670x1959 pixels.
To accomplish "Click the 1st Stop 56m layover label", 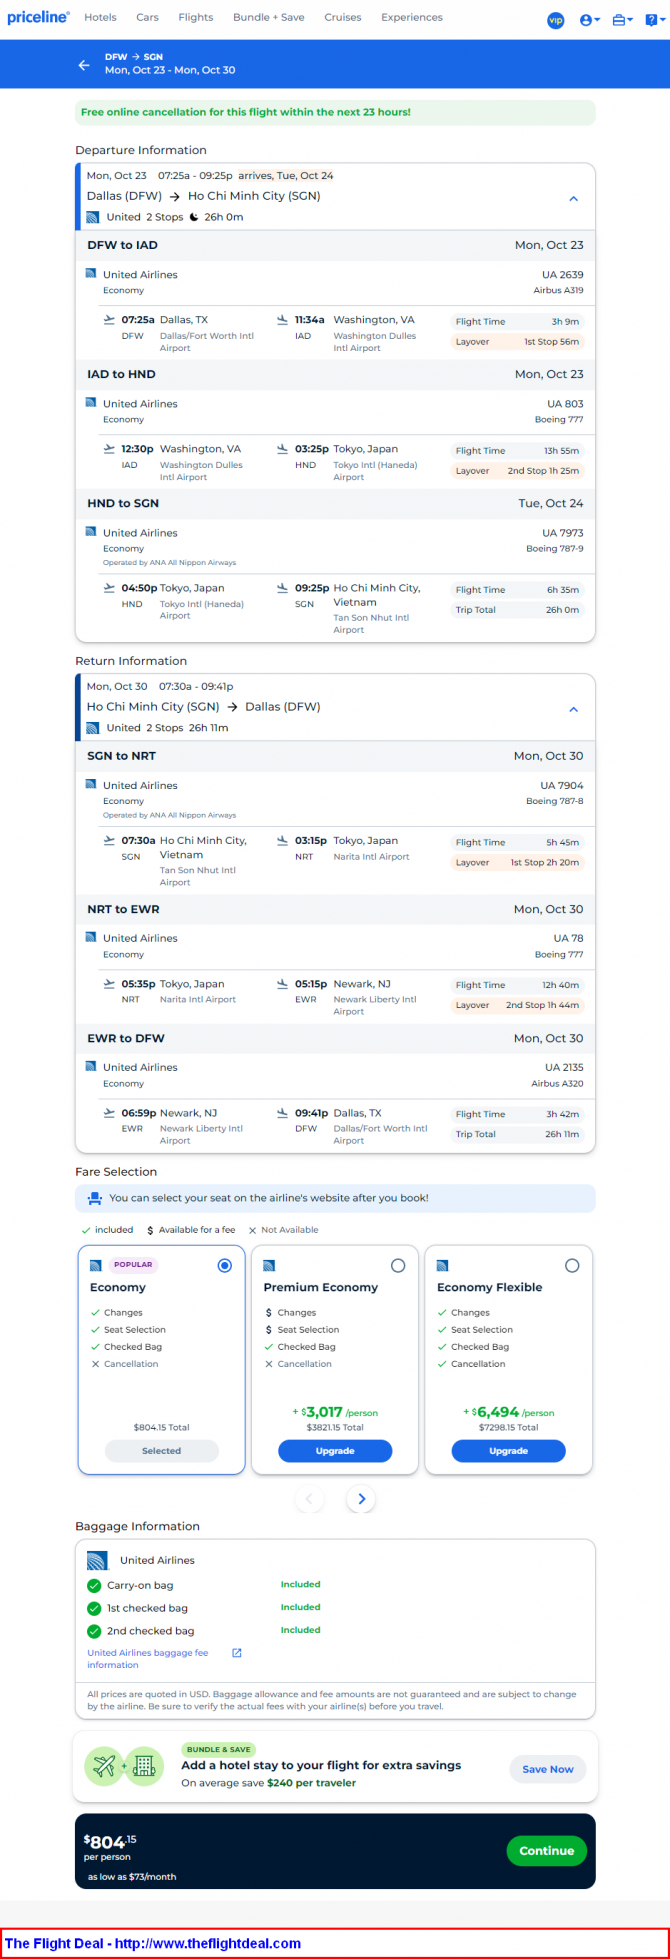I will click(x=551, y=342).
